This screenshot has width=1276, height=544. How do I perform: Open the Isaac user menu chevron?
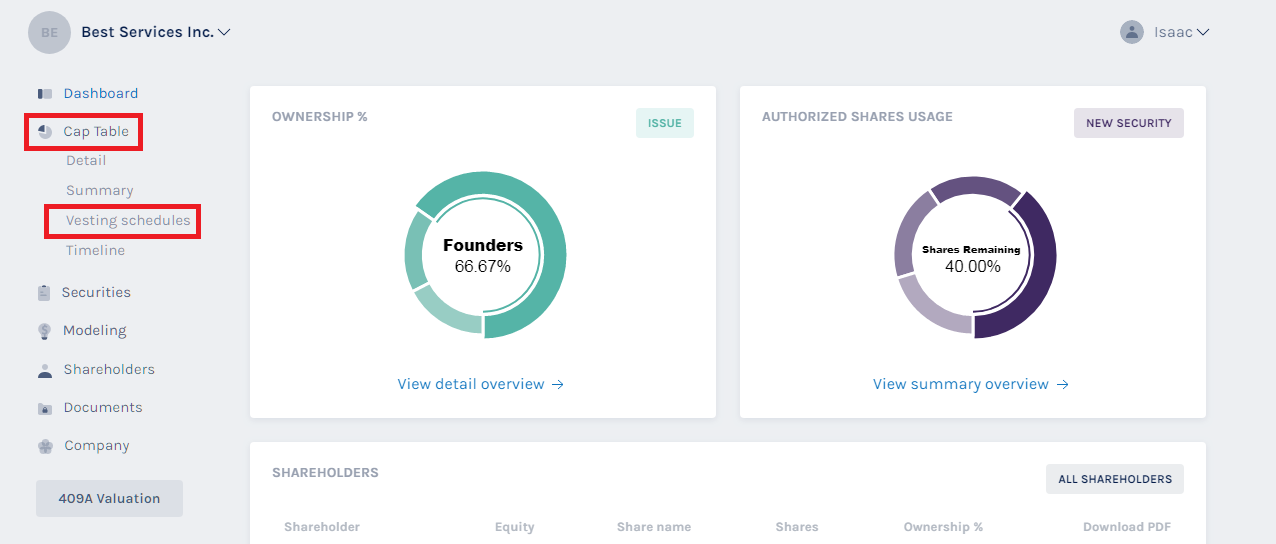(x=1203, y=32)
